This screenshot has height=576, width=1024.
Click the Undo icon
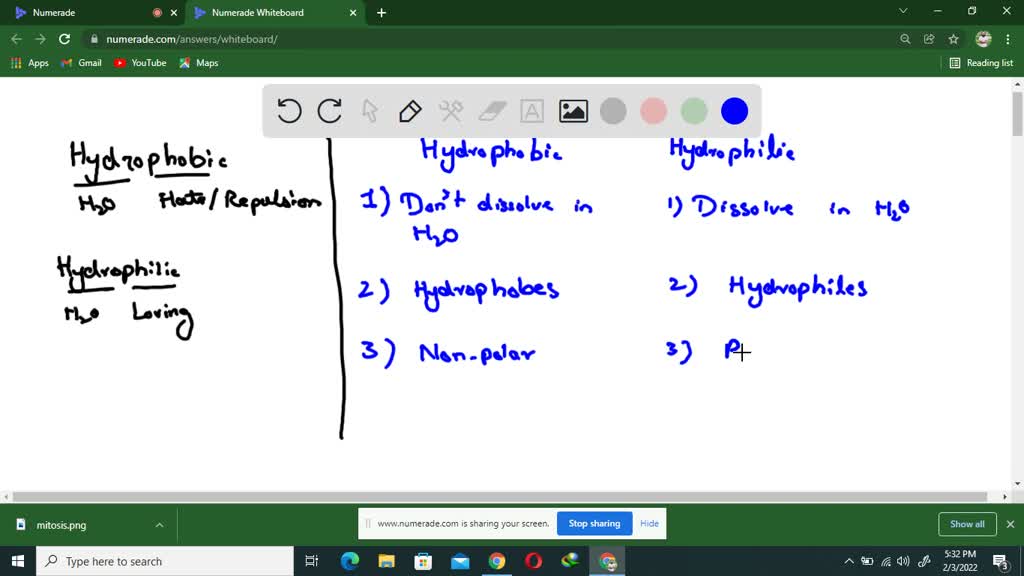[289, 111]
